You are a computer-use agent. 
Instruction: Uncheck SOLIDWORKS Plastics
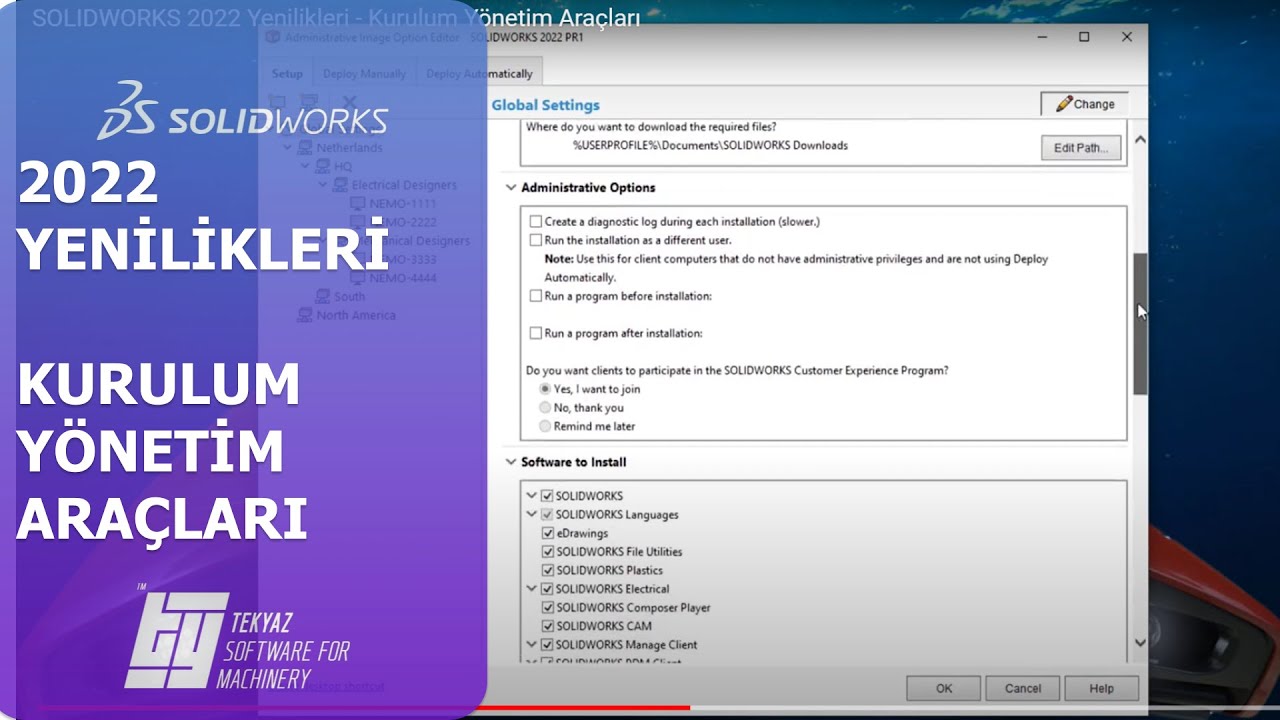(x=547, y=570)
